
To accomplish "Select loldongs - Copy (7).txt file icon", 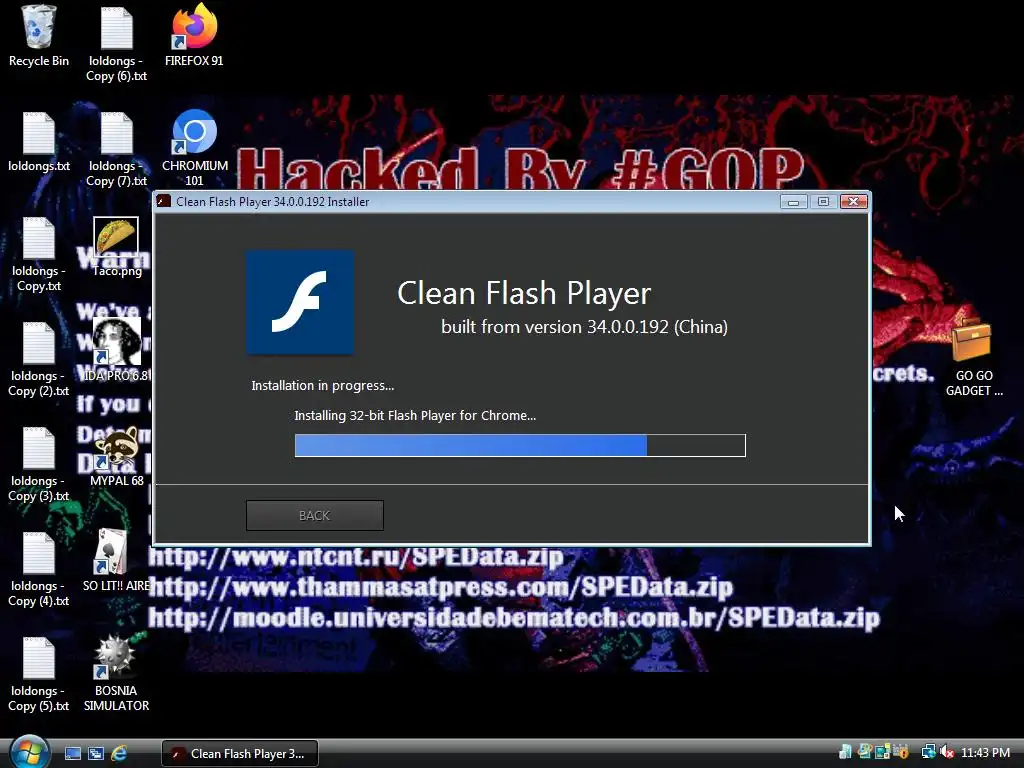I will pyautogui.click(x=116, y=149).
